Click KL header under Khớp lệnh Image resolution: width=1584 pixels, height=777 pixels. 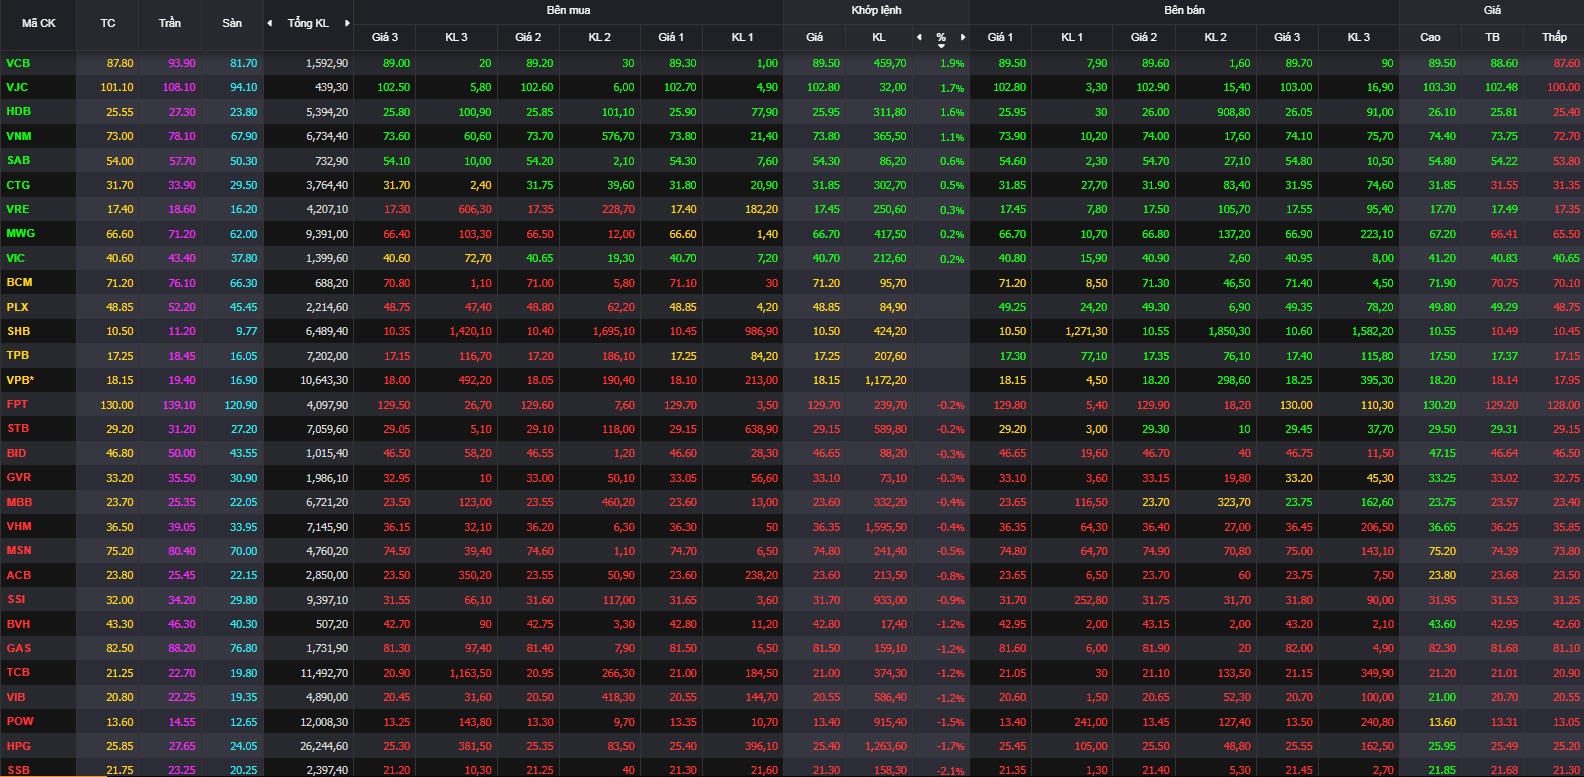tap(879, 37)
